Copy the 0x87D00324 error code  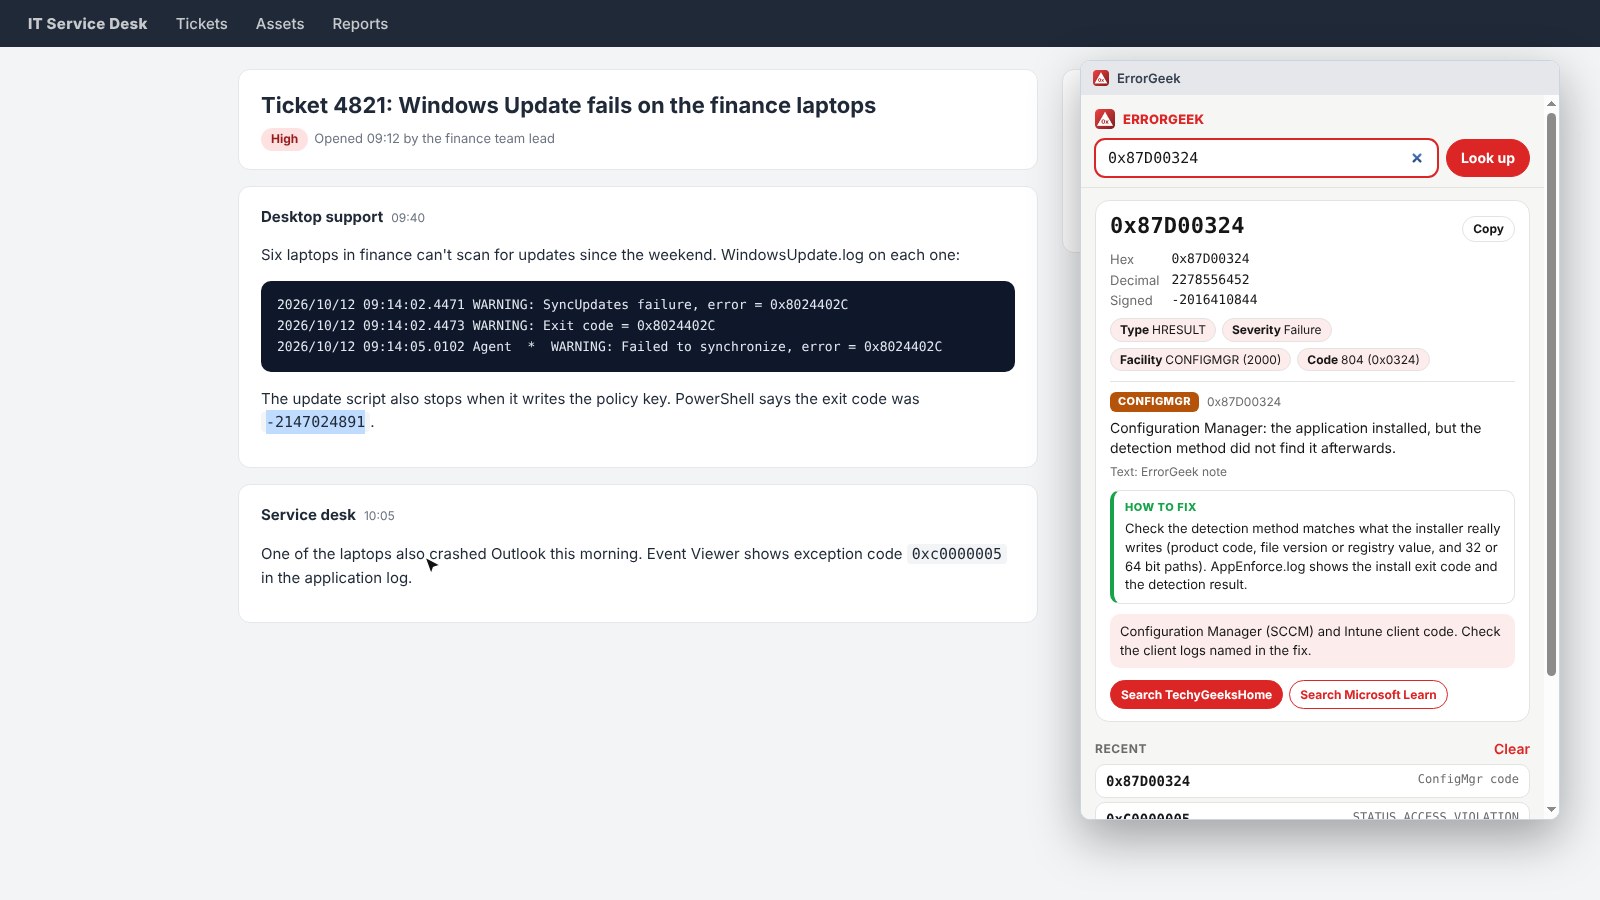[x=1488, y=229]
